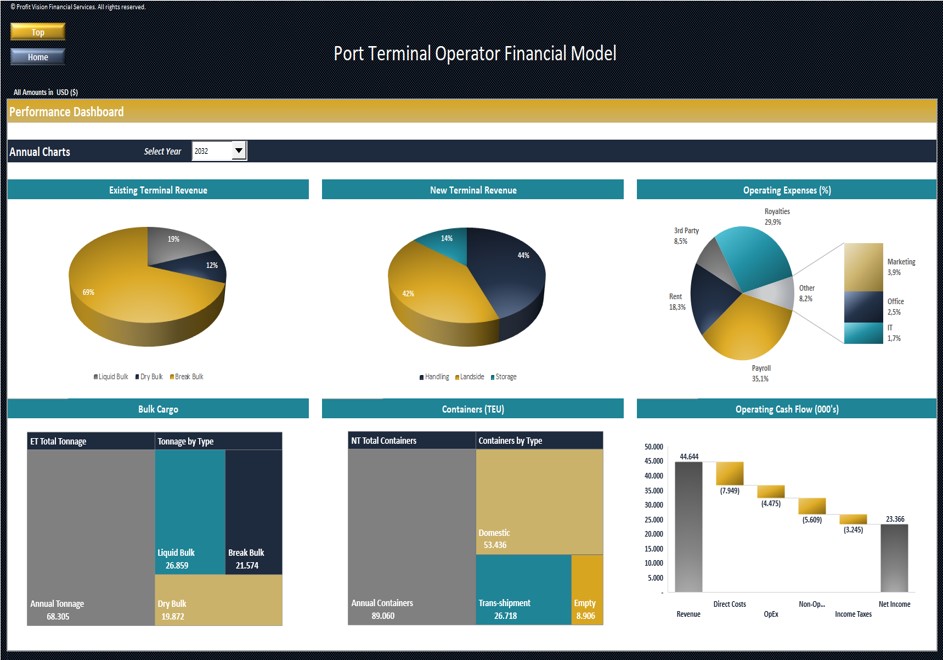The width and height of the screenshot is (943, 660).
Task: Select the Break Bulk legend marker
Action: [171, 376]
